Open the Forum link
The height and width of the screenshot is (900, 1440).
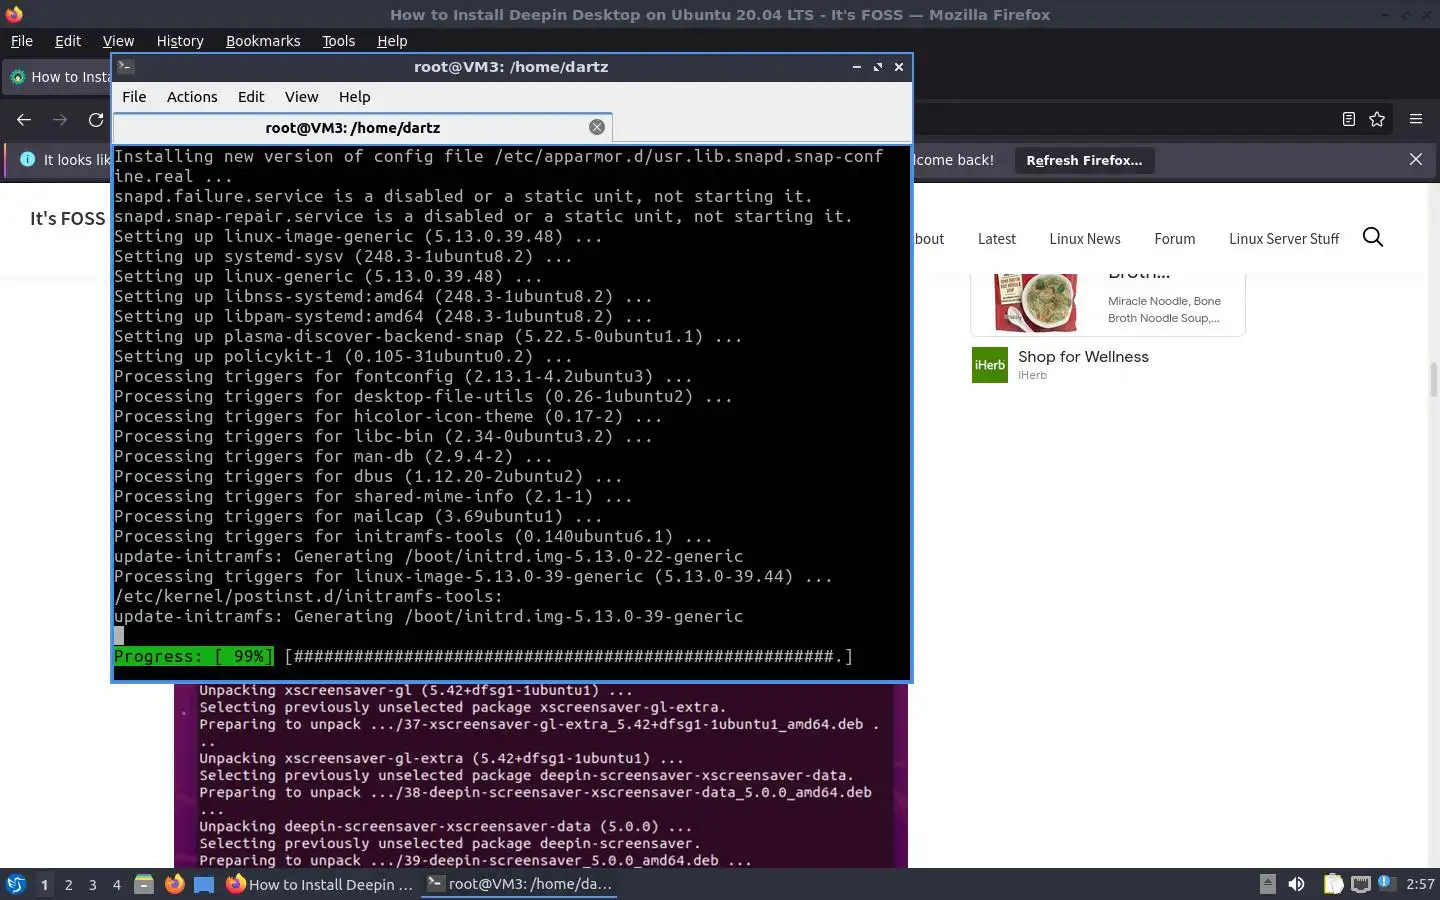[1174, 239]
